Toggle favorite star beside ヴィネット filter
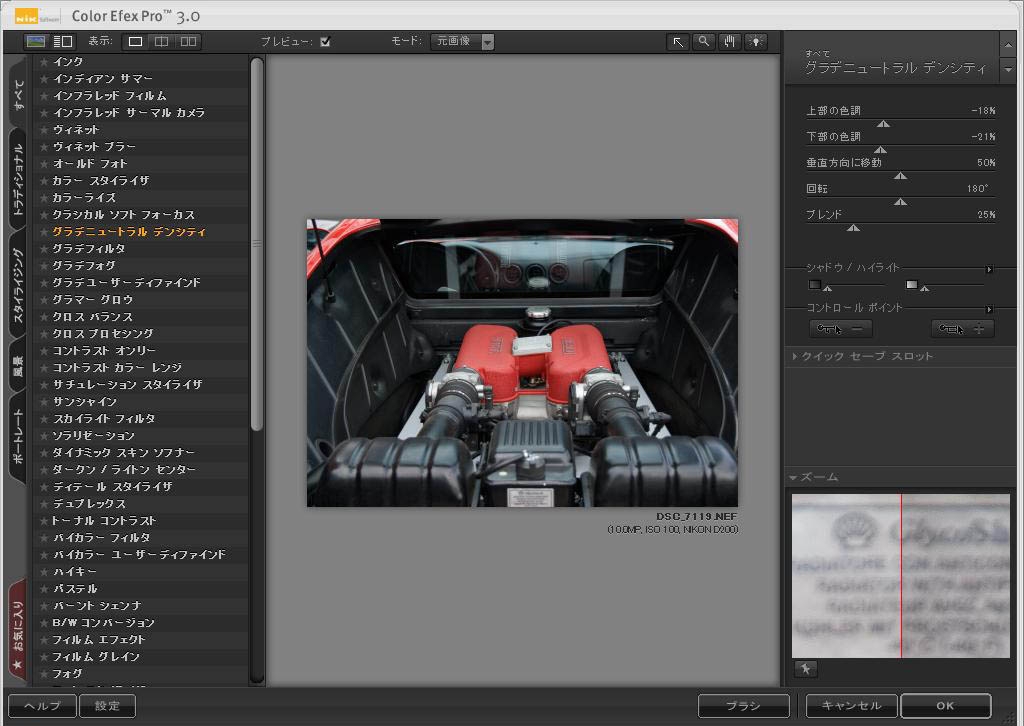The width and height of the screenshot is (1024, 726). tap(44, 130)
